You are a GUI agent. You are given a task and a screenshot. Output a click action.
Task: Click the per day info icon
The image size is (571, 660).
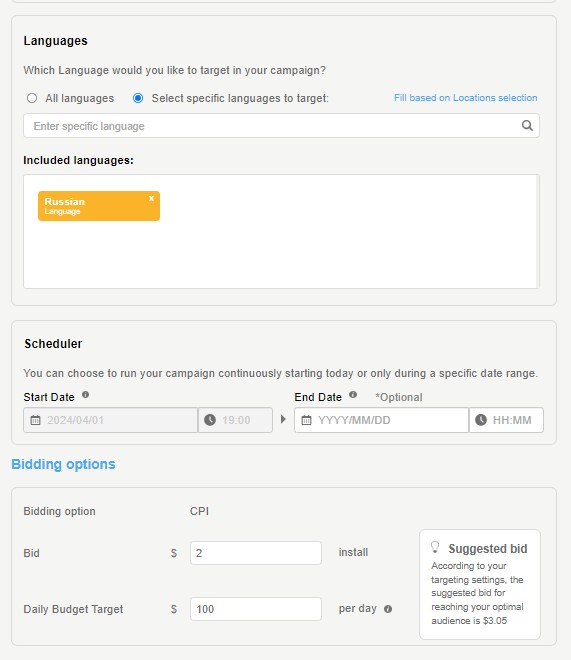(388, 609)
